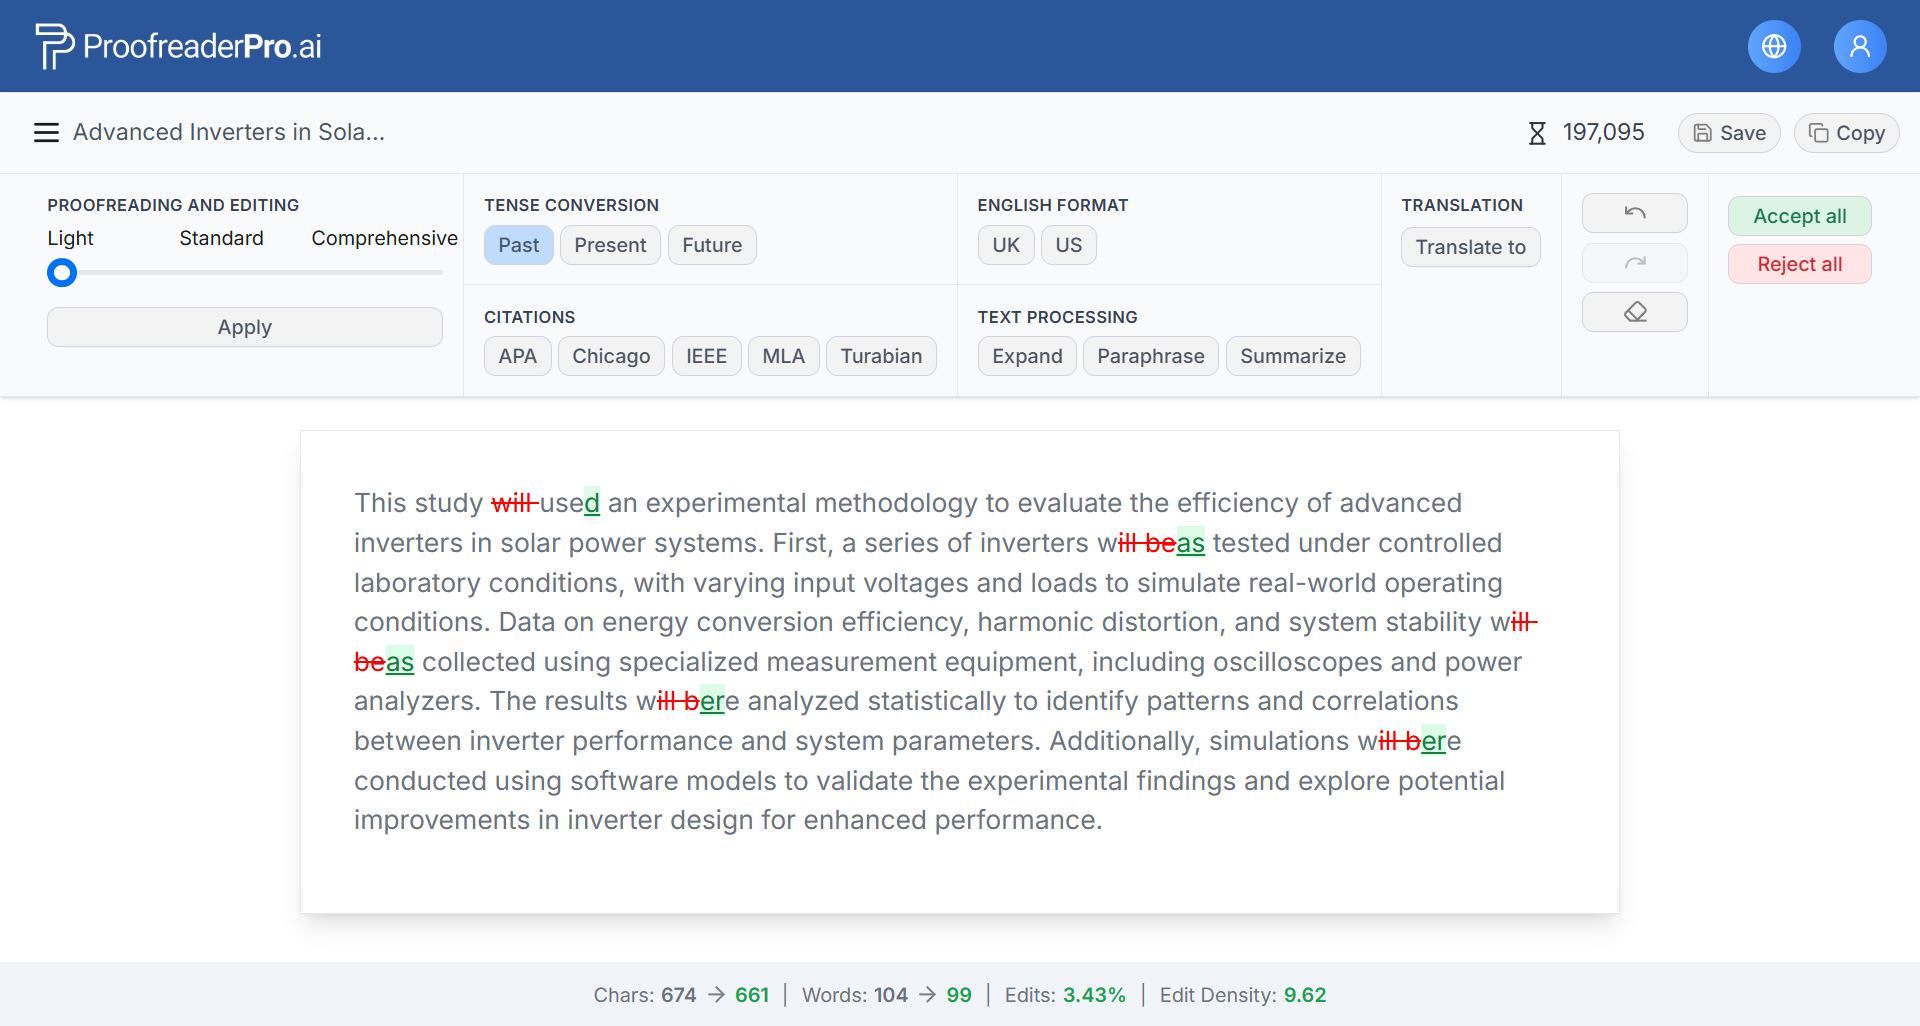Click the hourglass credits icon
1920x1026 pixels.
tap(1537, 133)
